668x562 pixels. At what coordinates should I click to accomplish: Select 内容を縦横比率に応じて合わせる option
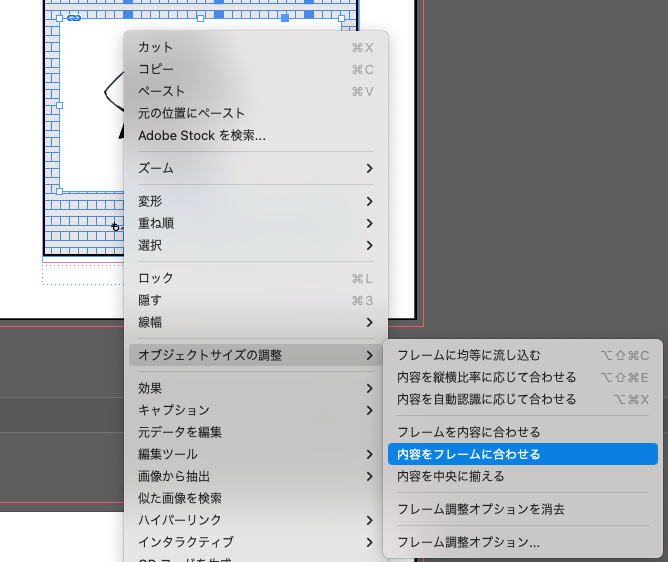point(523,378)
